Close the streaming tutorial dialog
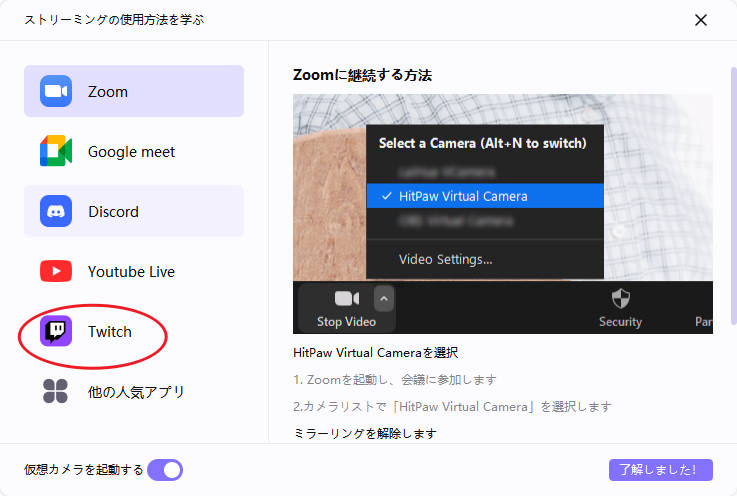The width and height of the screenshot is (737, 496). coord(701,20)
